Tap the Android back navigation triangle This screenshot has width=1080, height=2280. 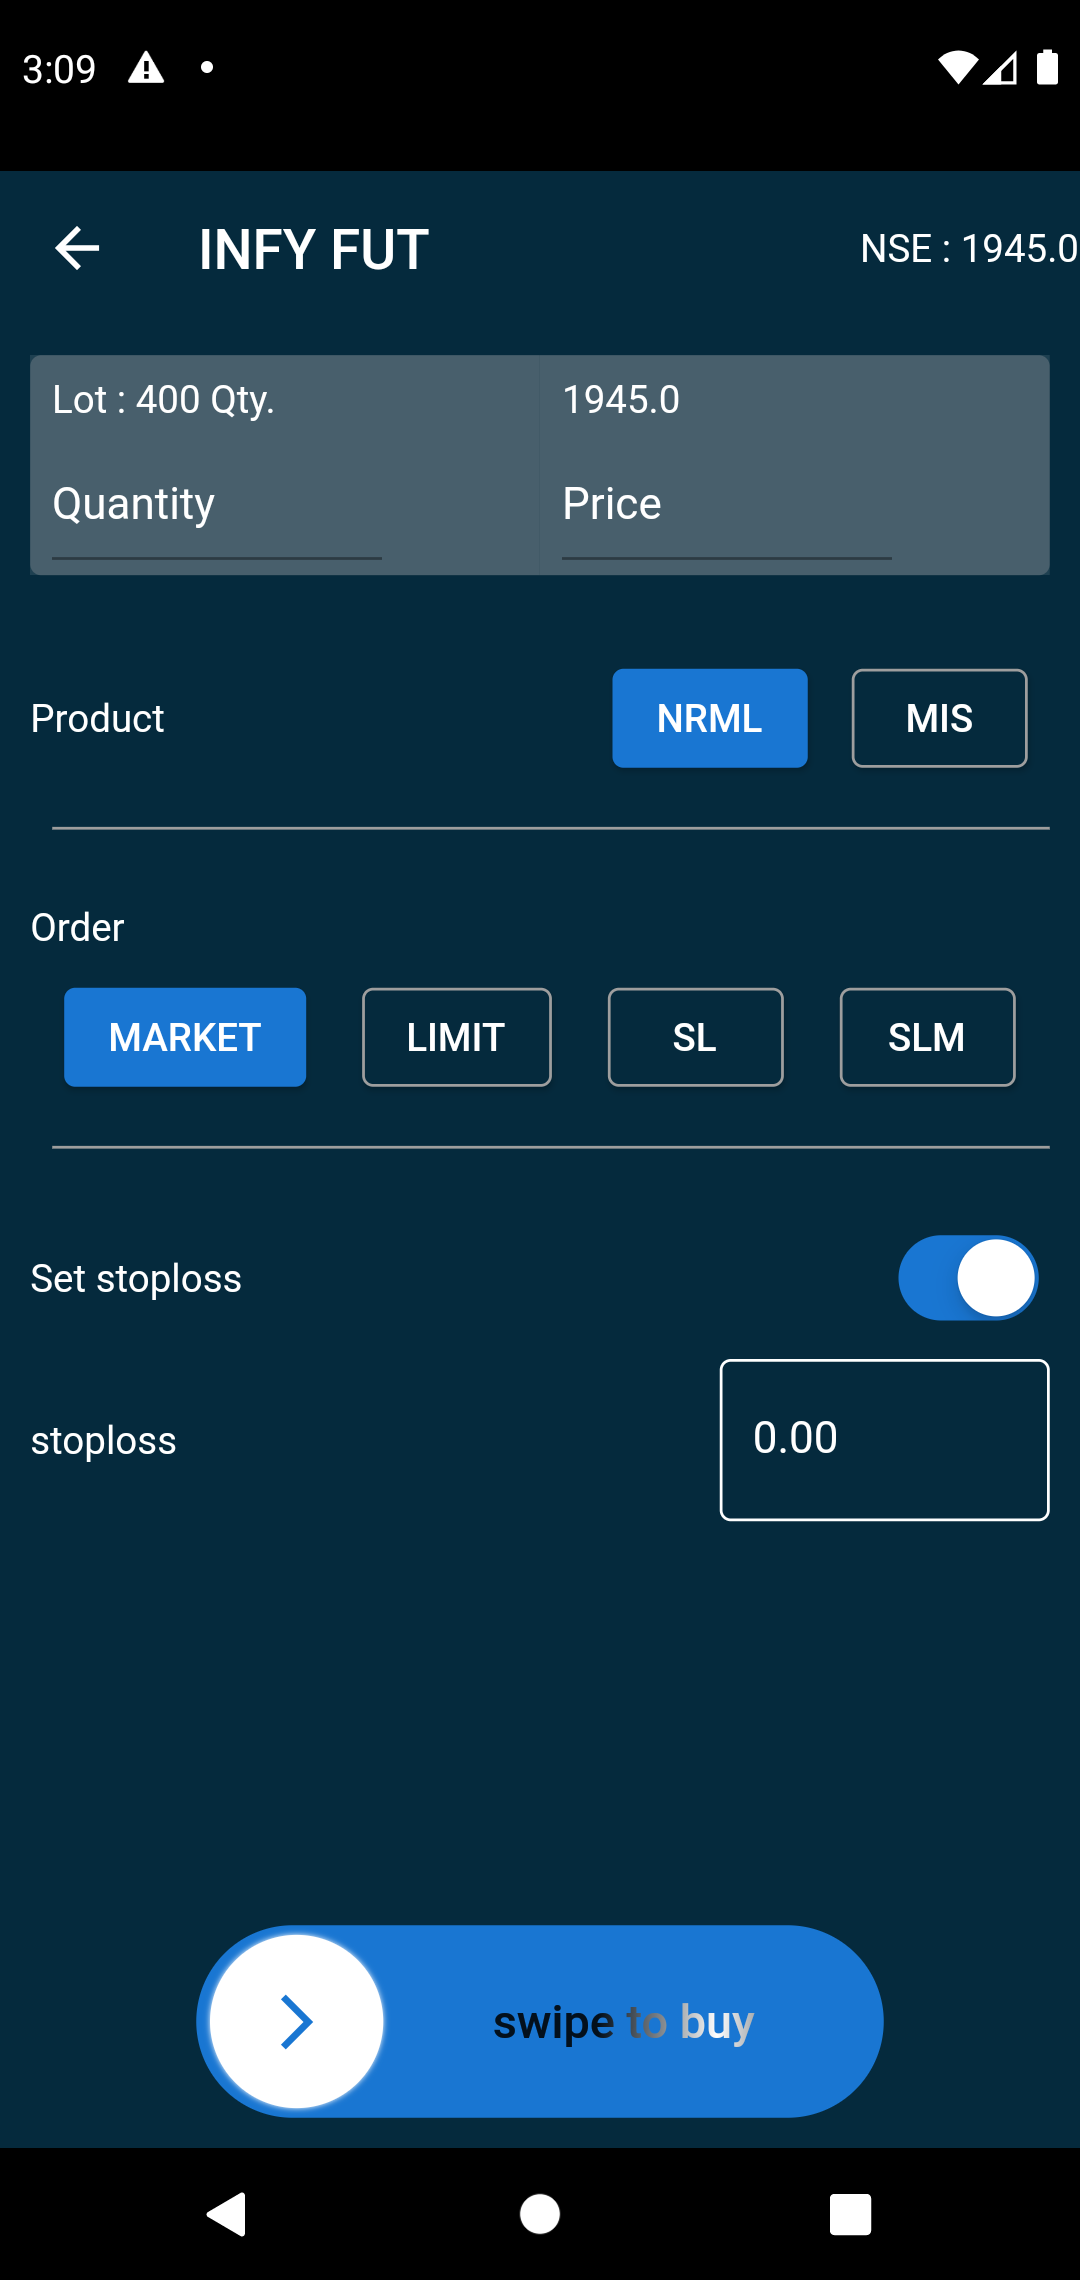[227, 2213]
